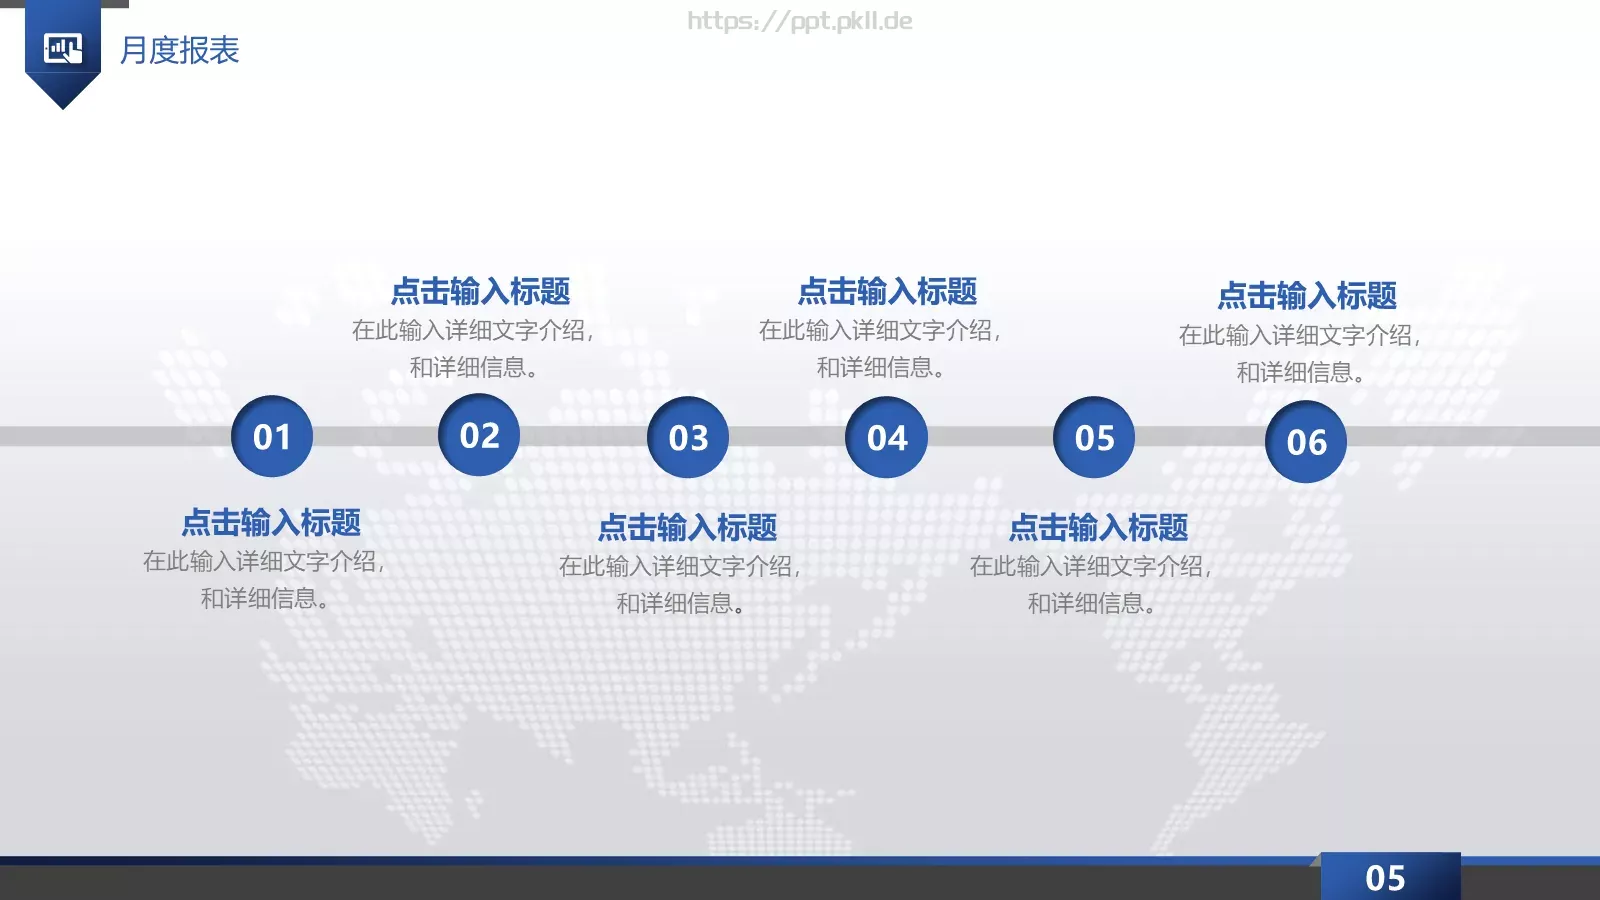This screenshot has width=1600, height=900.
Task: Click the 在此输入详细文字介绍 description for step 01
Action: coord(264,579)
